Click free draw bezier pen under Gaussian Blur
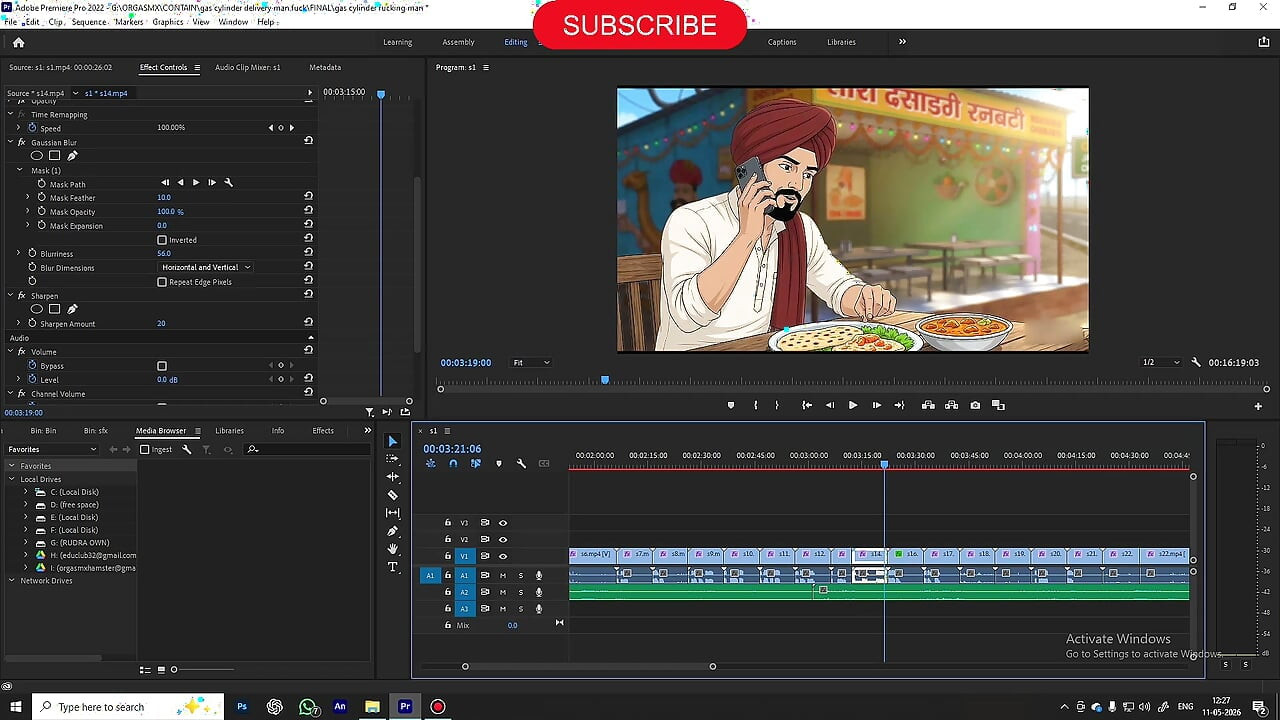1280x720 pixels. (72, 156)
